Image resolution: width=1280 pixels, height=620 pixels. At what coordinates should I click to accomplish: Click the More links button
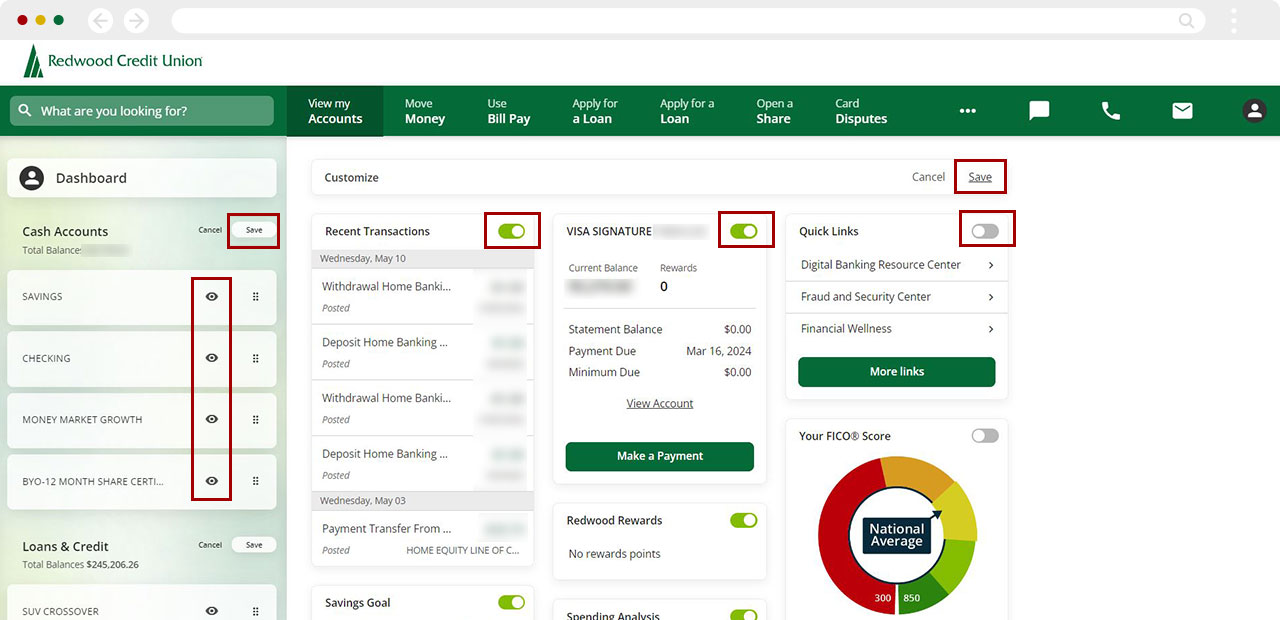point(897,372)
